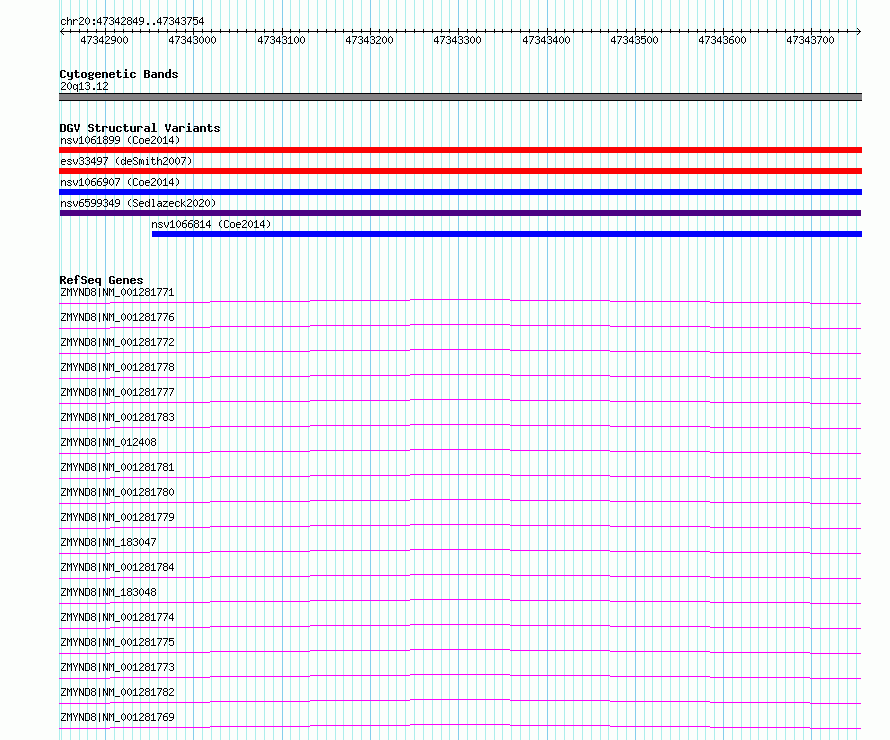Click the red bar under esv33497
Screen dimensions: 890x740
[x=460, y=171]
